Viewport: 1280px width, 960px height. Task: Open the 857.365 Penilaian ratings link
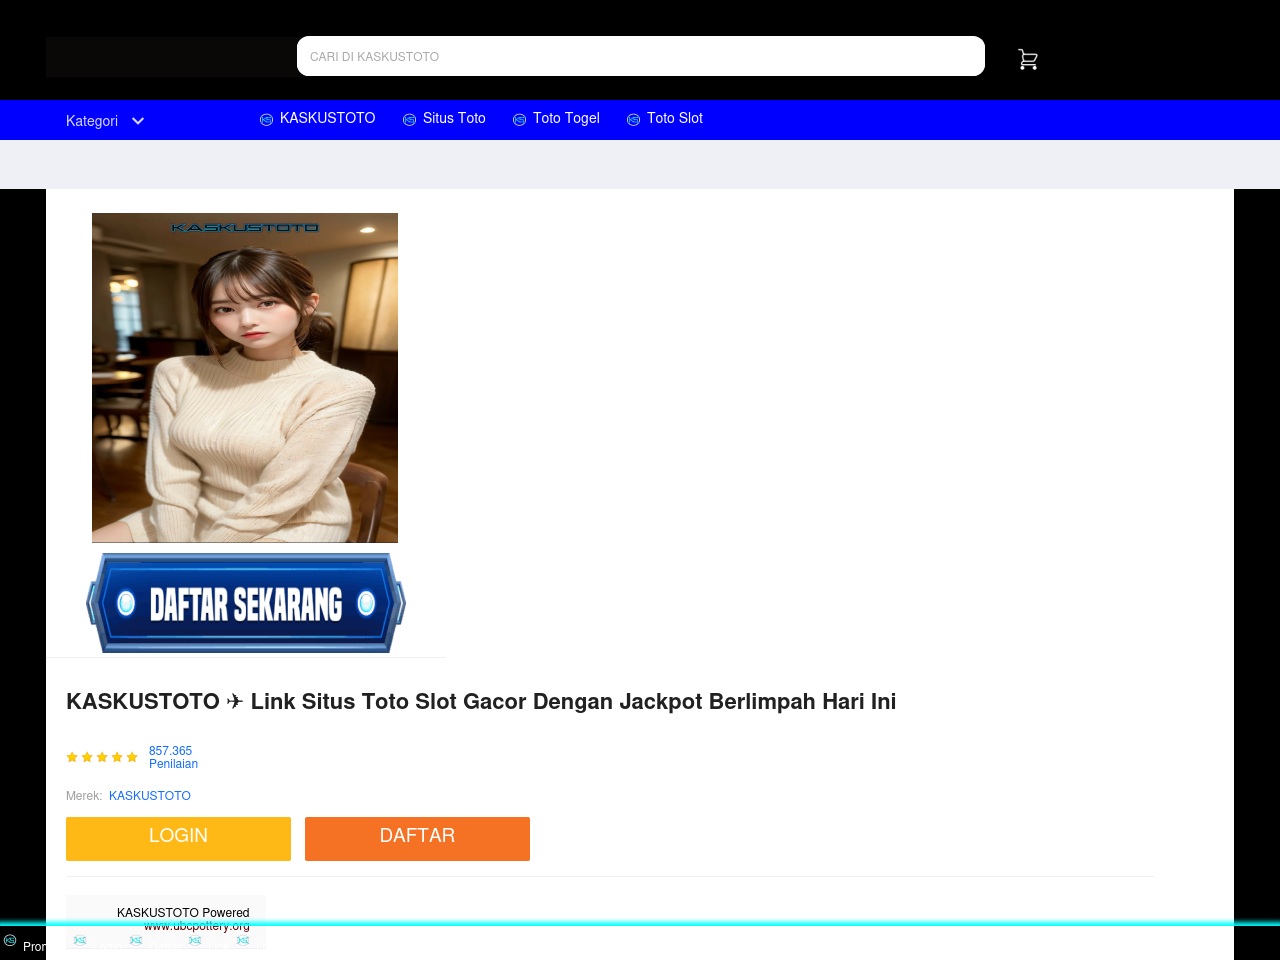point(173,757)
